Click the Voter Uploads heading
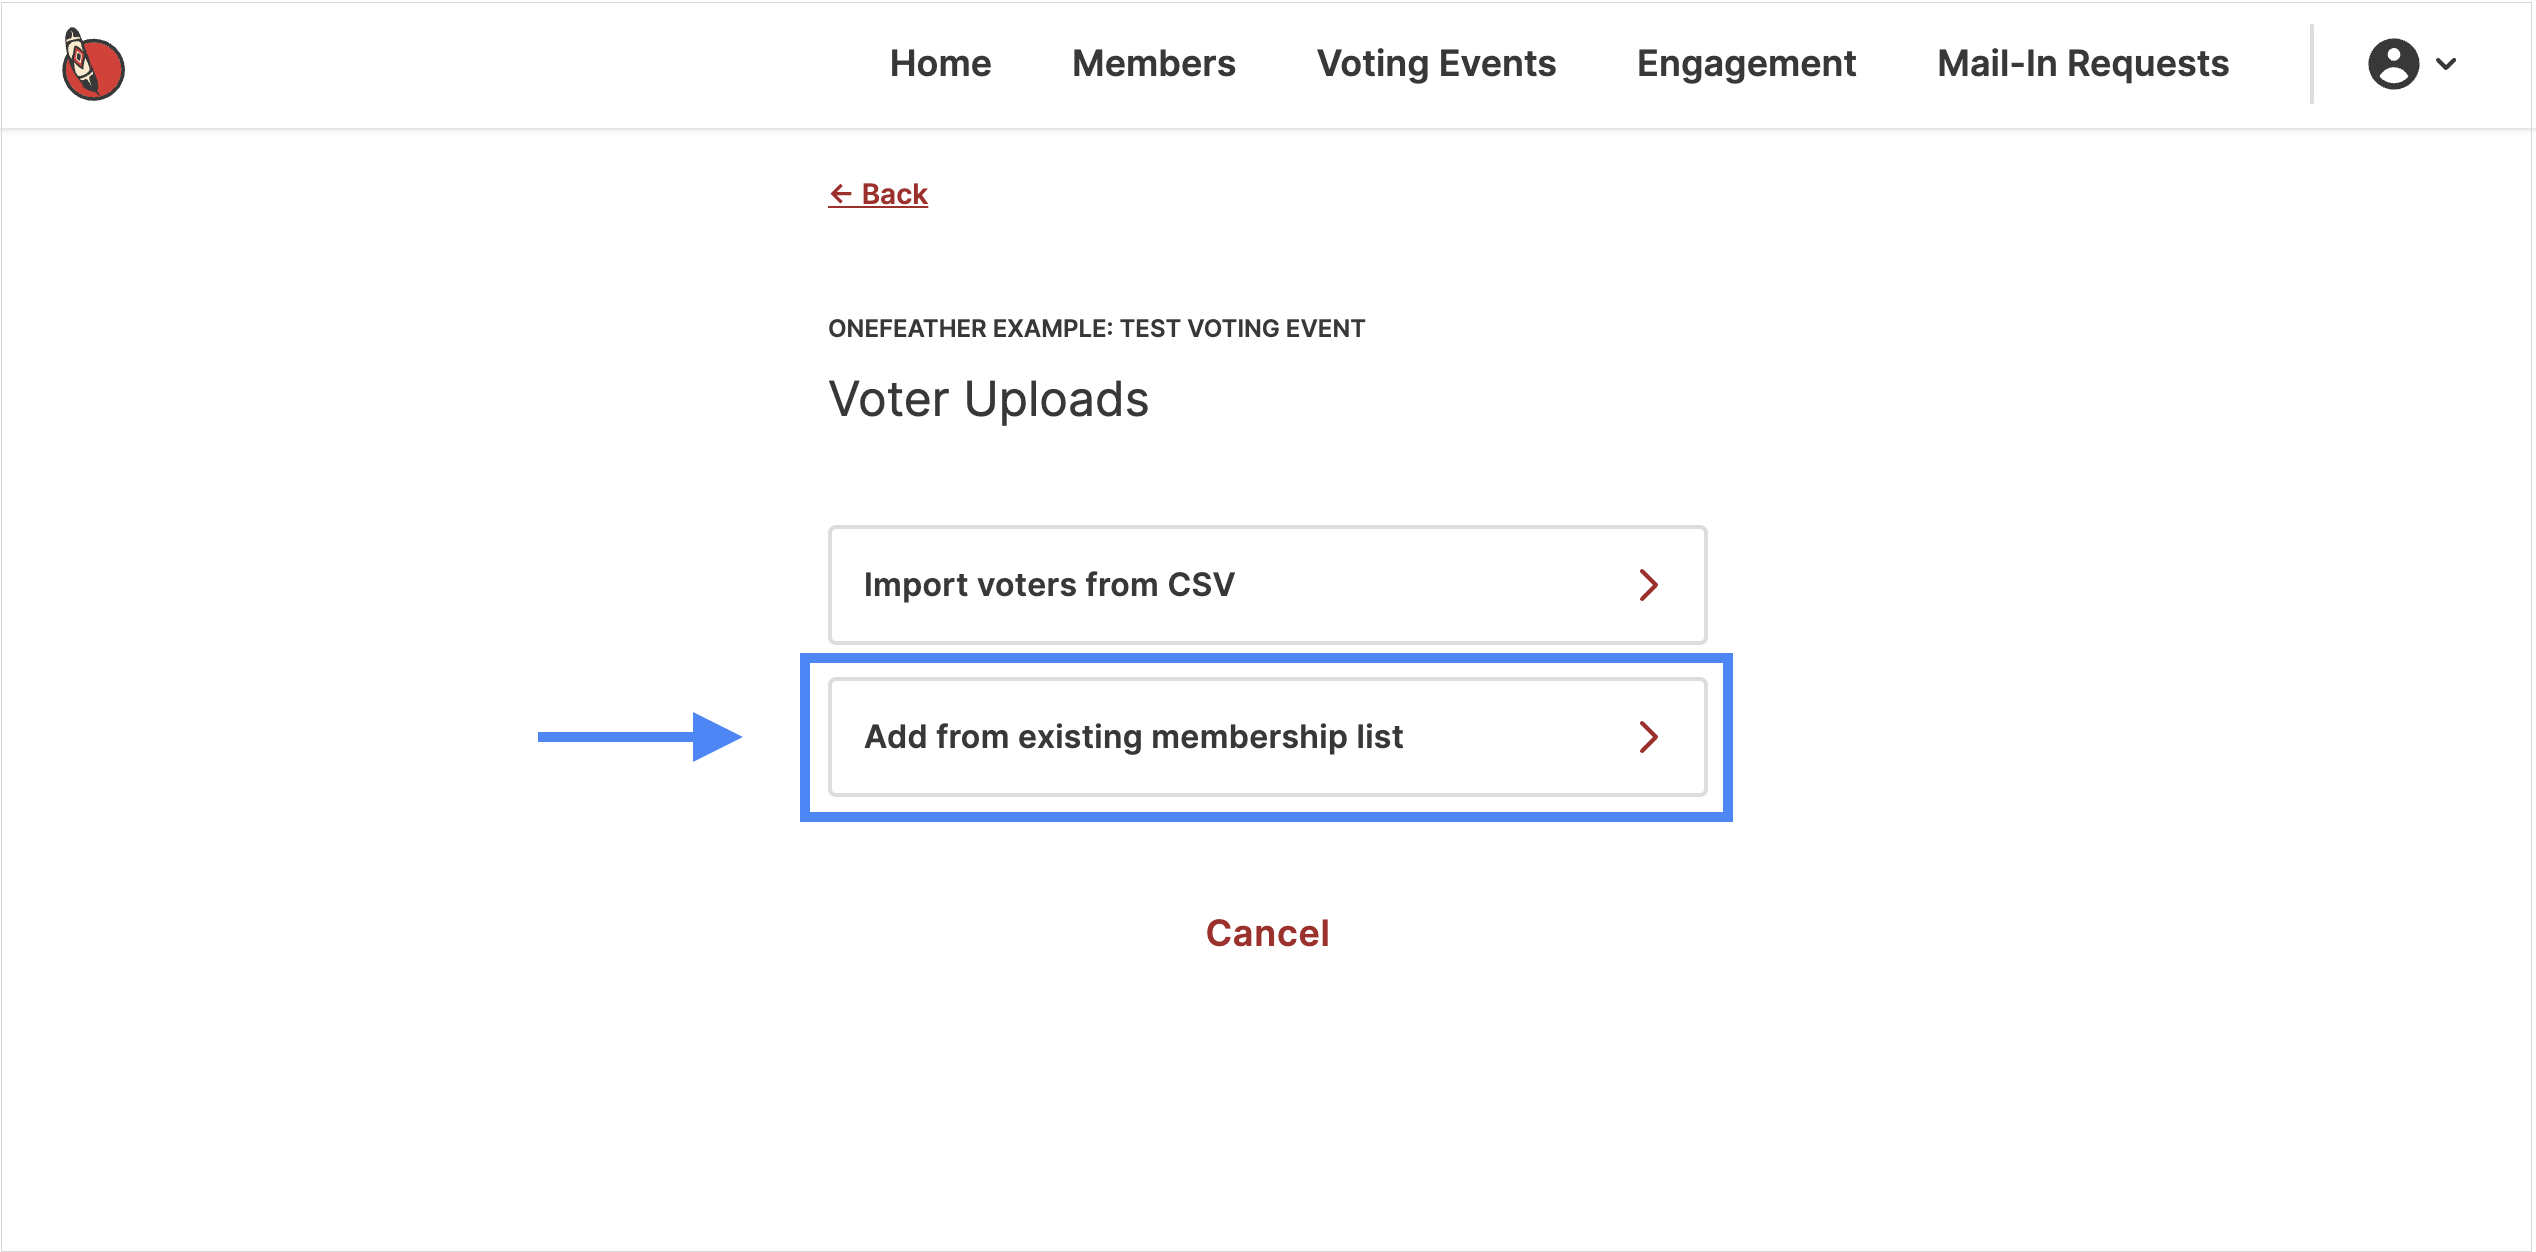Screen dimensions: 2536x1252 (988, 399)
